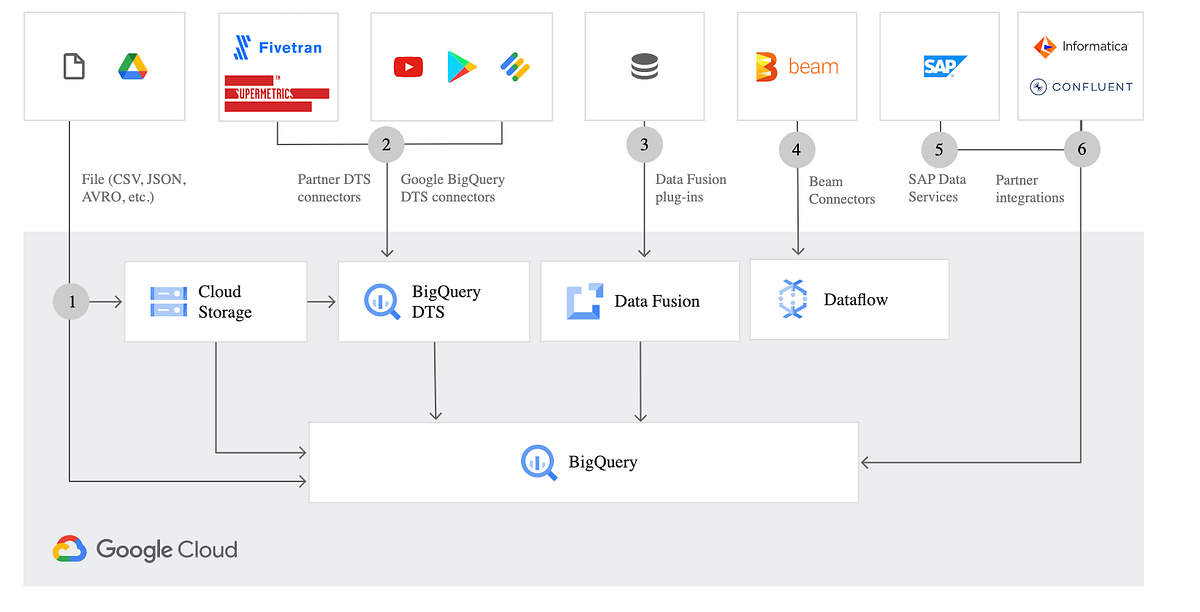Click the Fivetran logo
1200x612 pixels.
[x=278, y=46]
